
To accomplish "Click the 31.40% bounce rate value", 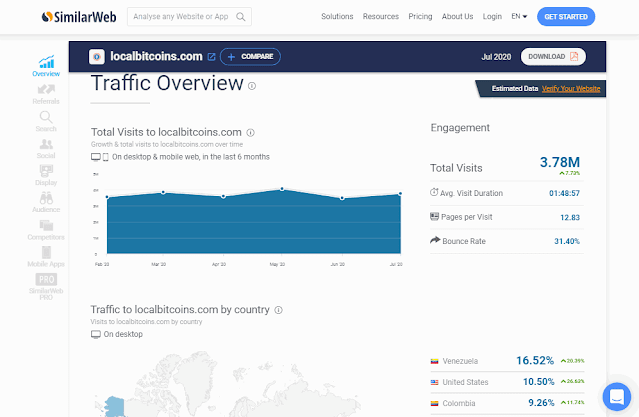I will [566, 241].
